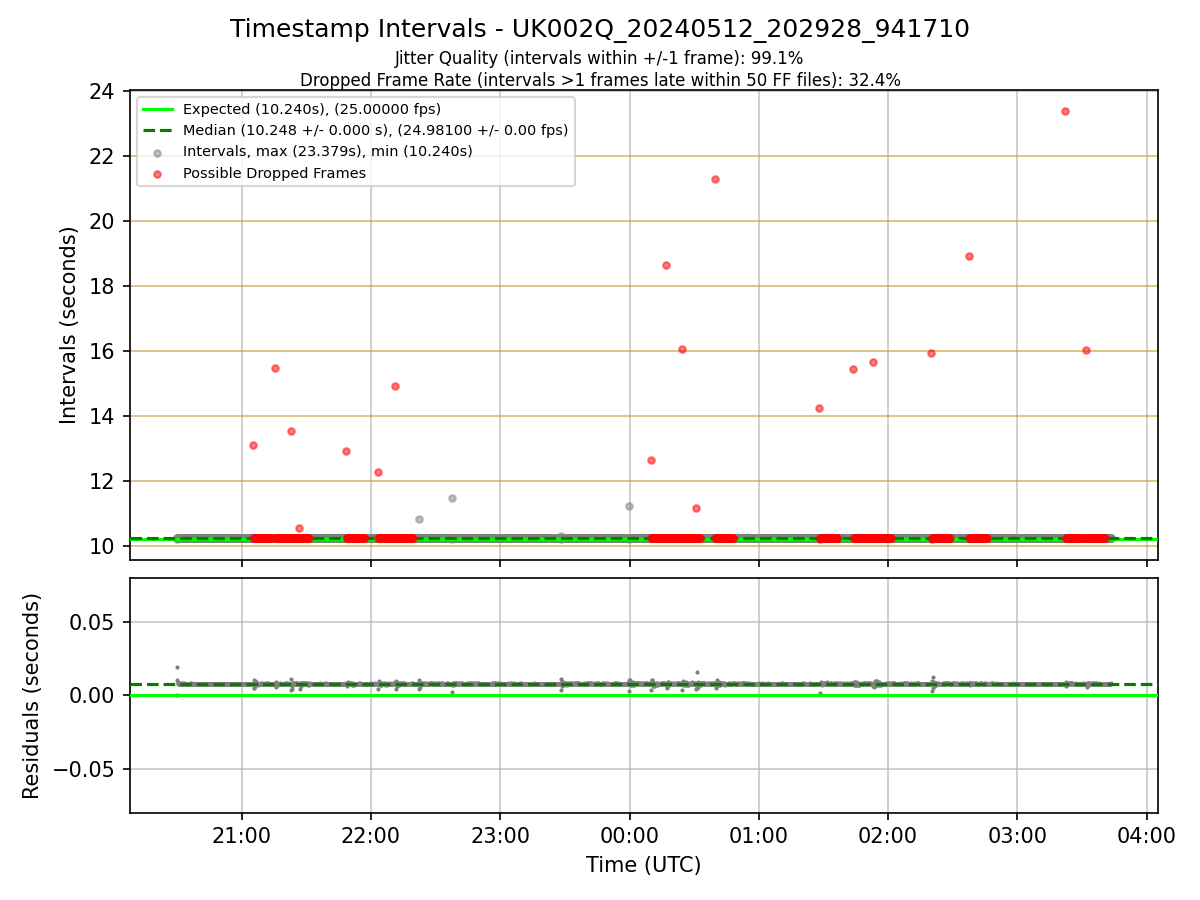
Task: Click the "Intervals (seconds)" y-axis label
Action: pos(68,325)
